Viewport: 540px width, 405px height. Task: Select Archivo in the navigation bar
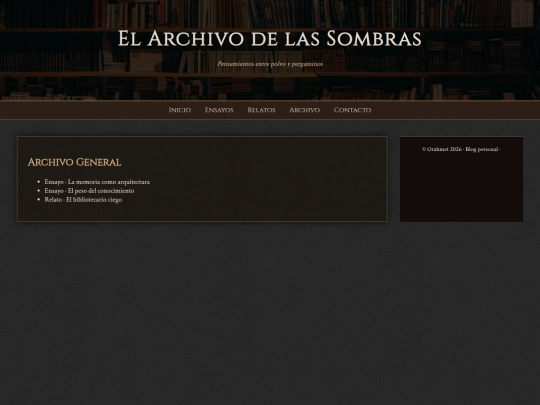click(x=304, y=110)
